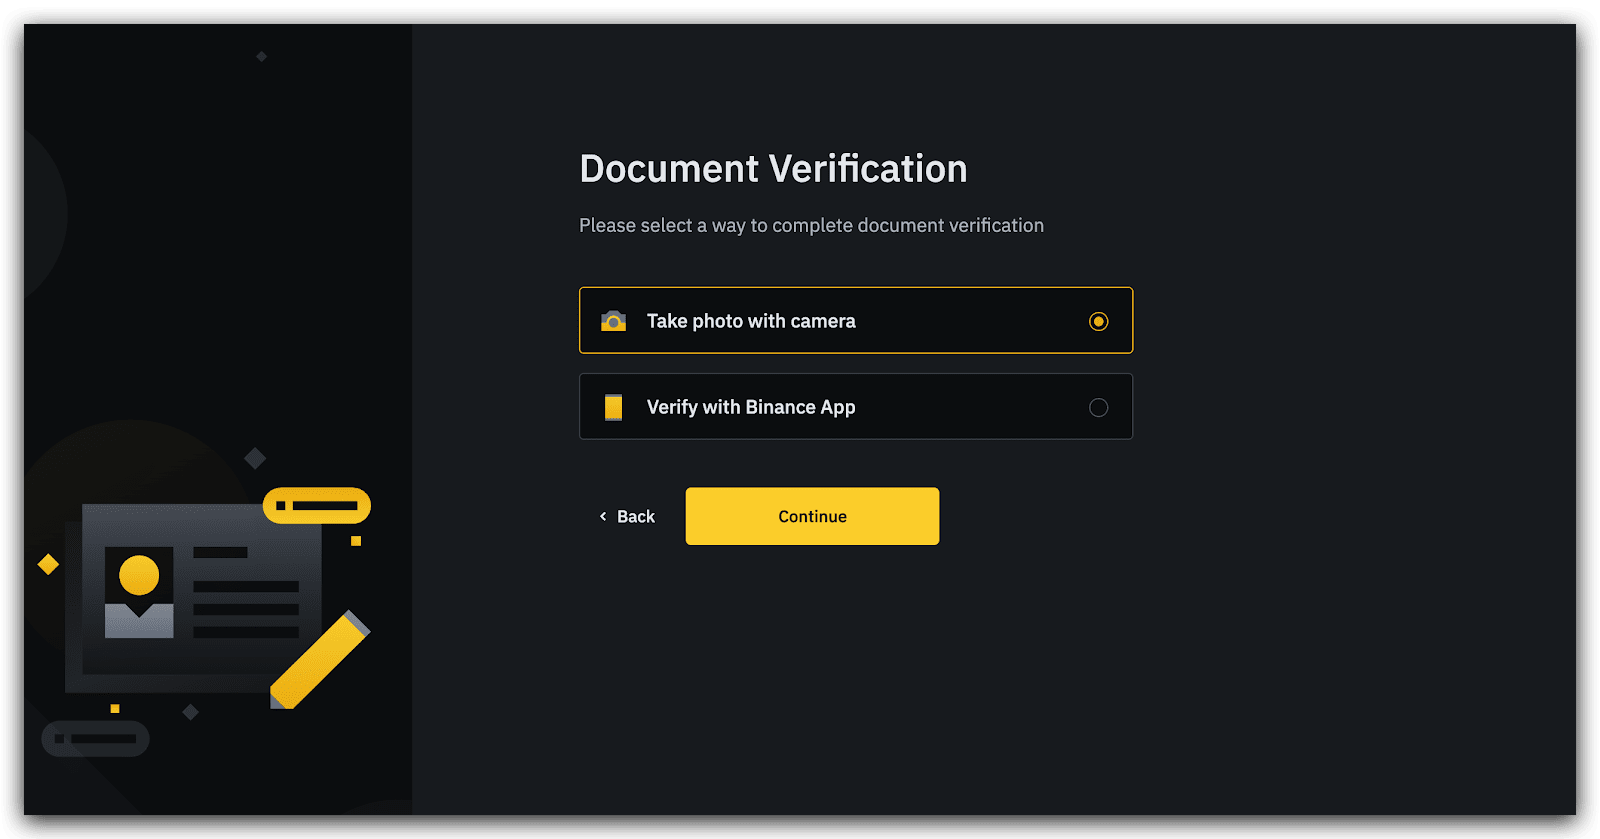Click the Document Verification heading

click(773, 169)
